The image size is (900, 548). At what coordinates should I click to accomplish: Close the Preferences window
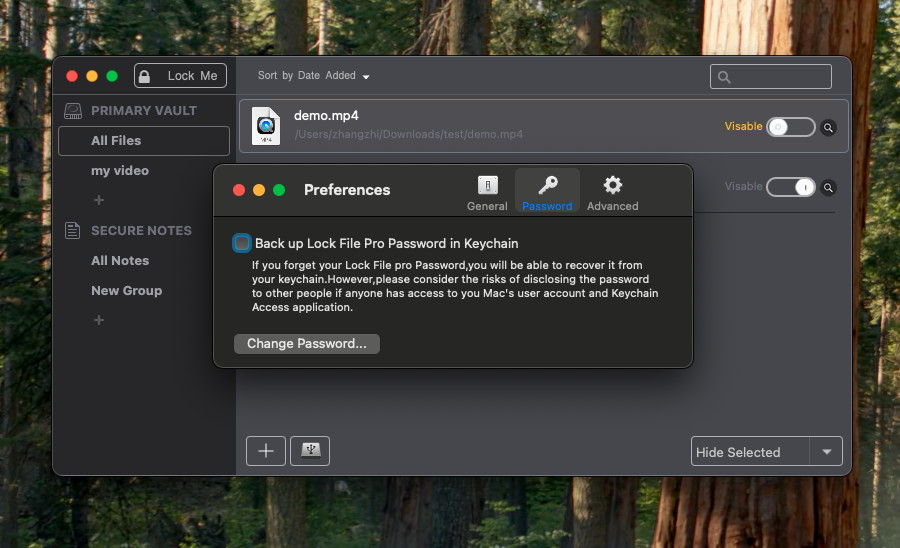[239, 190]
